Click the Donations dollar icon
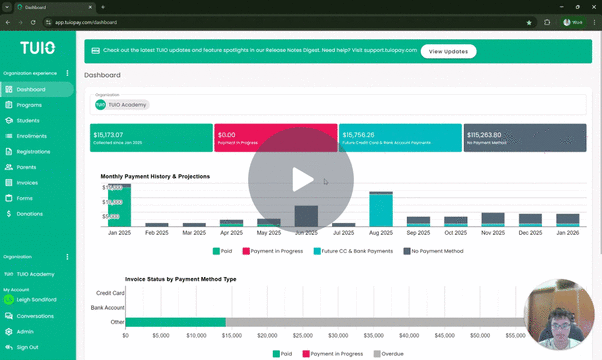 pyautogui.click(x=9, y=214)
